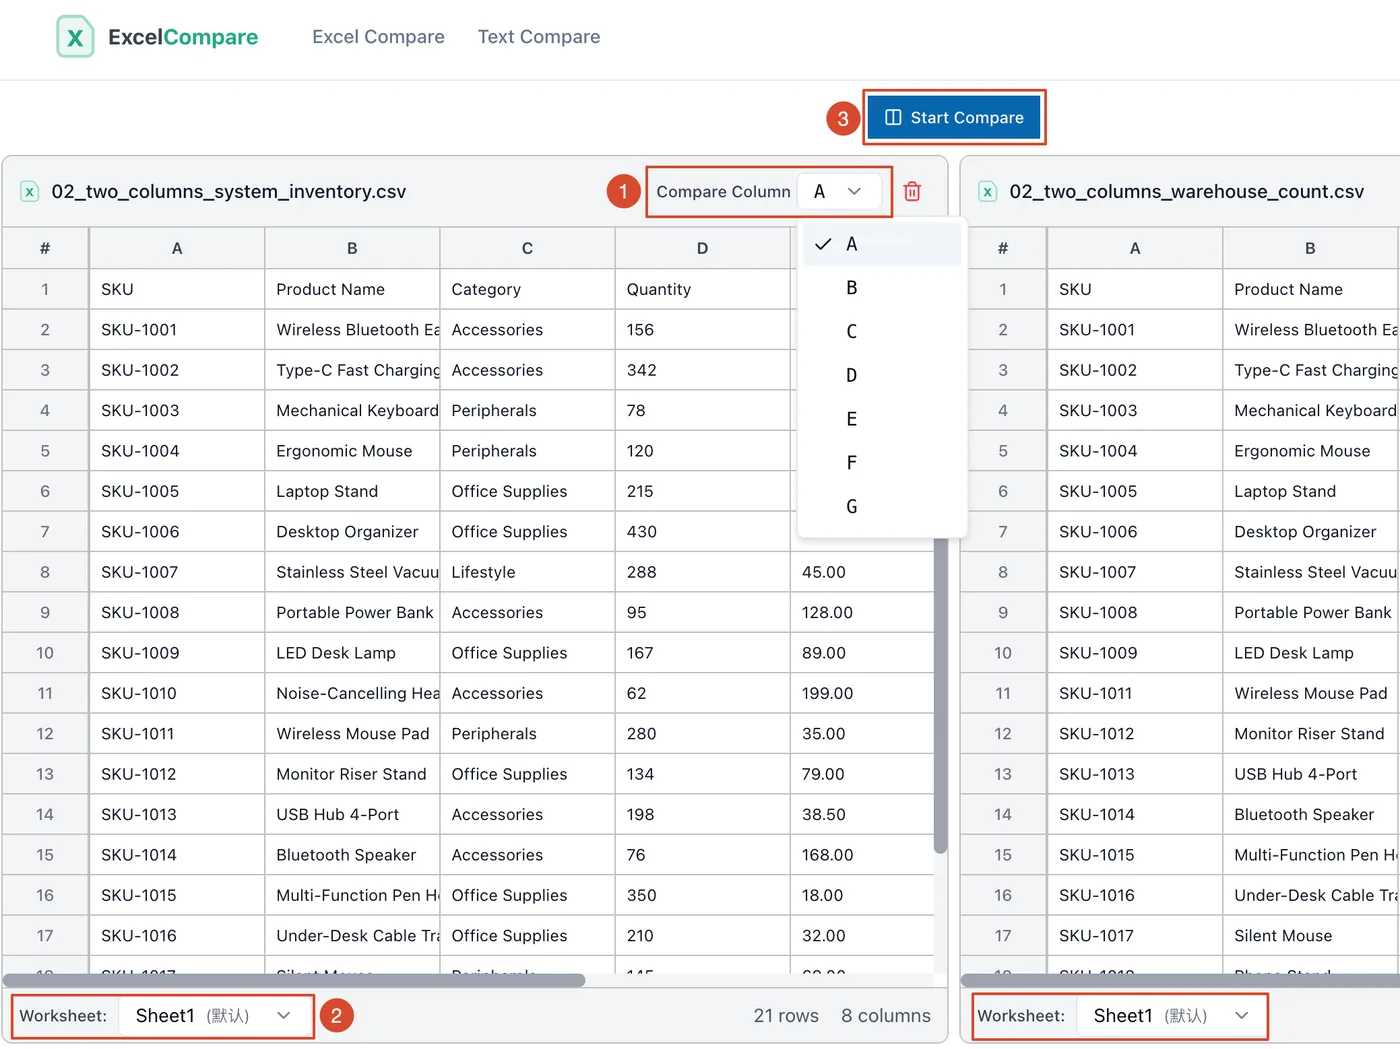The image size is (1400, 1049).
Task: Click row number 9 in left table
Action: [45, 613]
